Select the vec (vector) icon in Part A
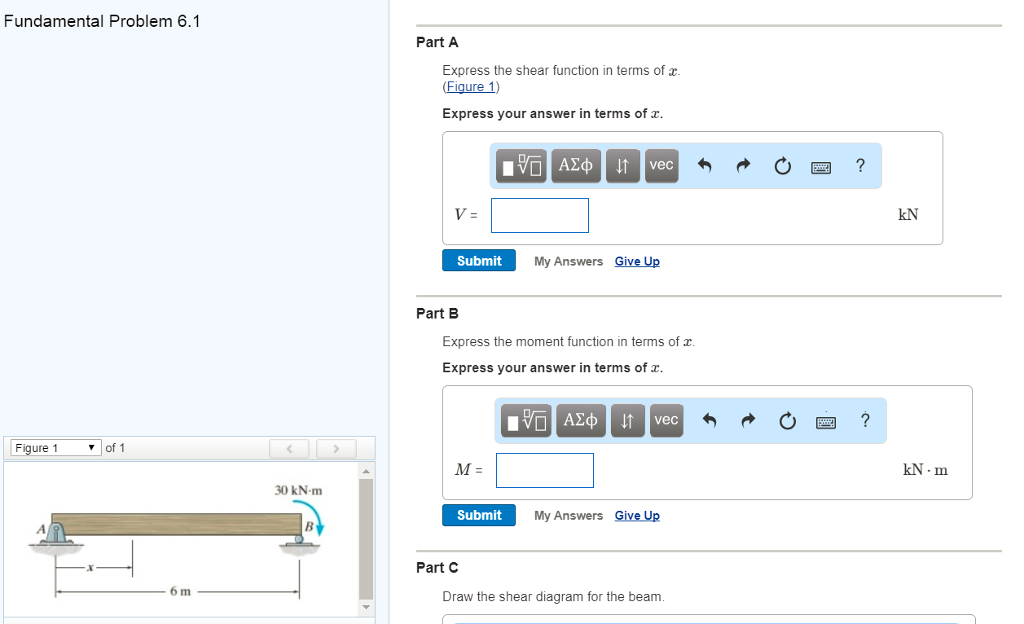Image resolution: width=1024 pixels, height=624 pixels. point(661,166)
